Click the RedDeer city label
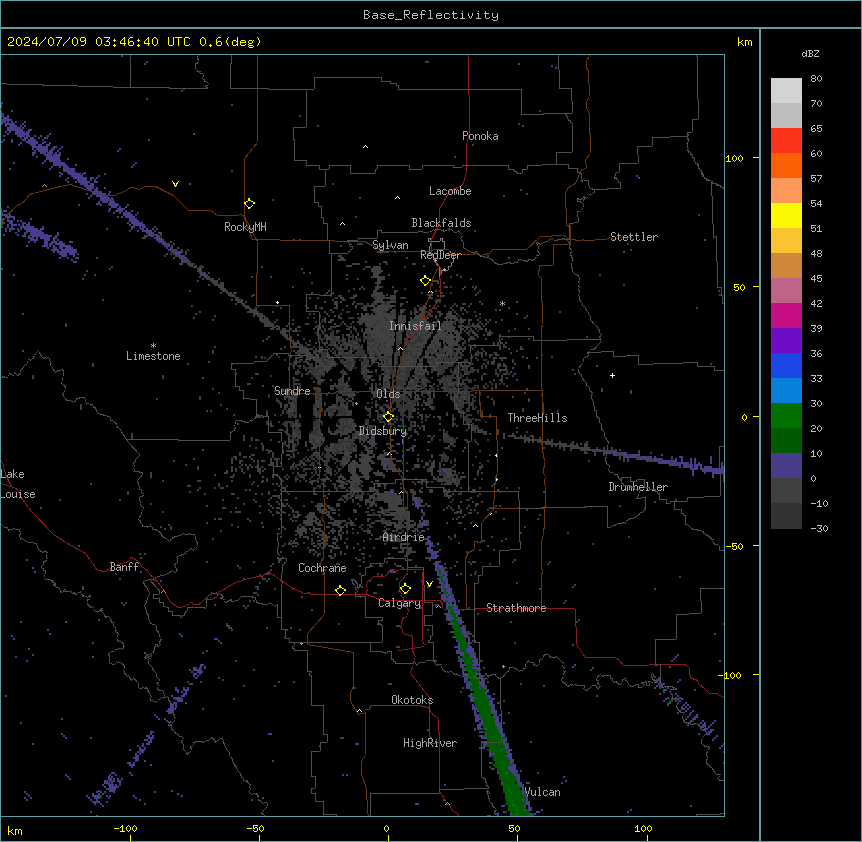862x842 pixels. point(440,255)
